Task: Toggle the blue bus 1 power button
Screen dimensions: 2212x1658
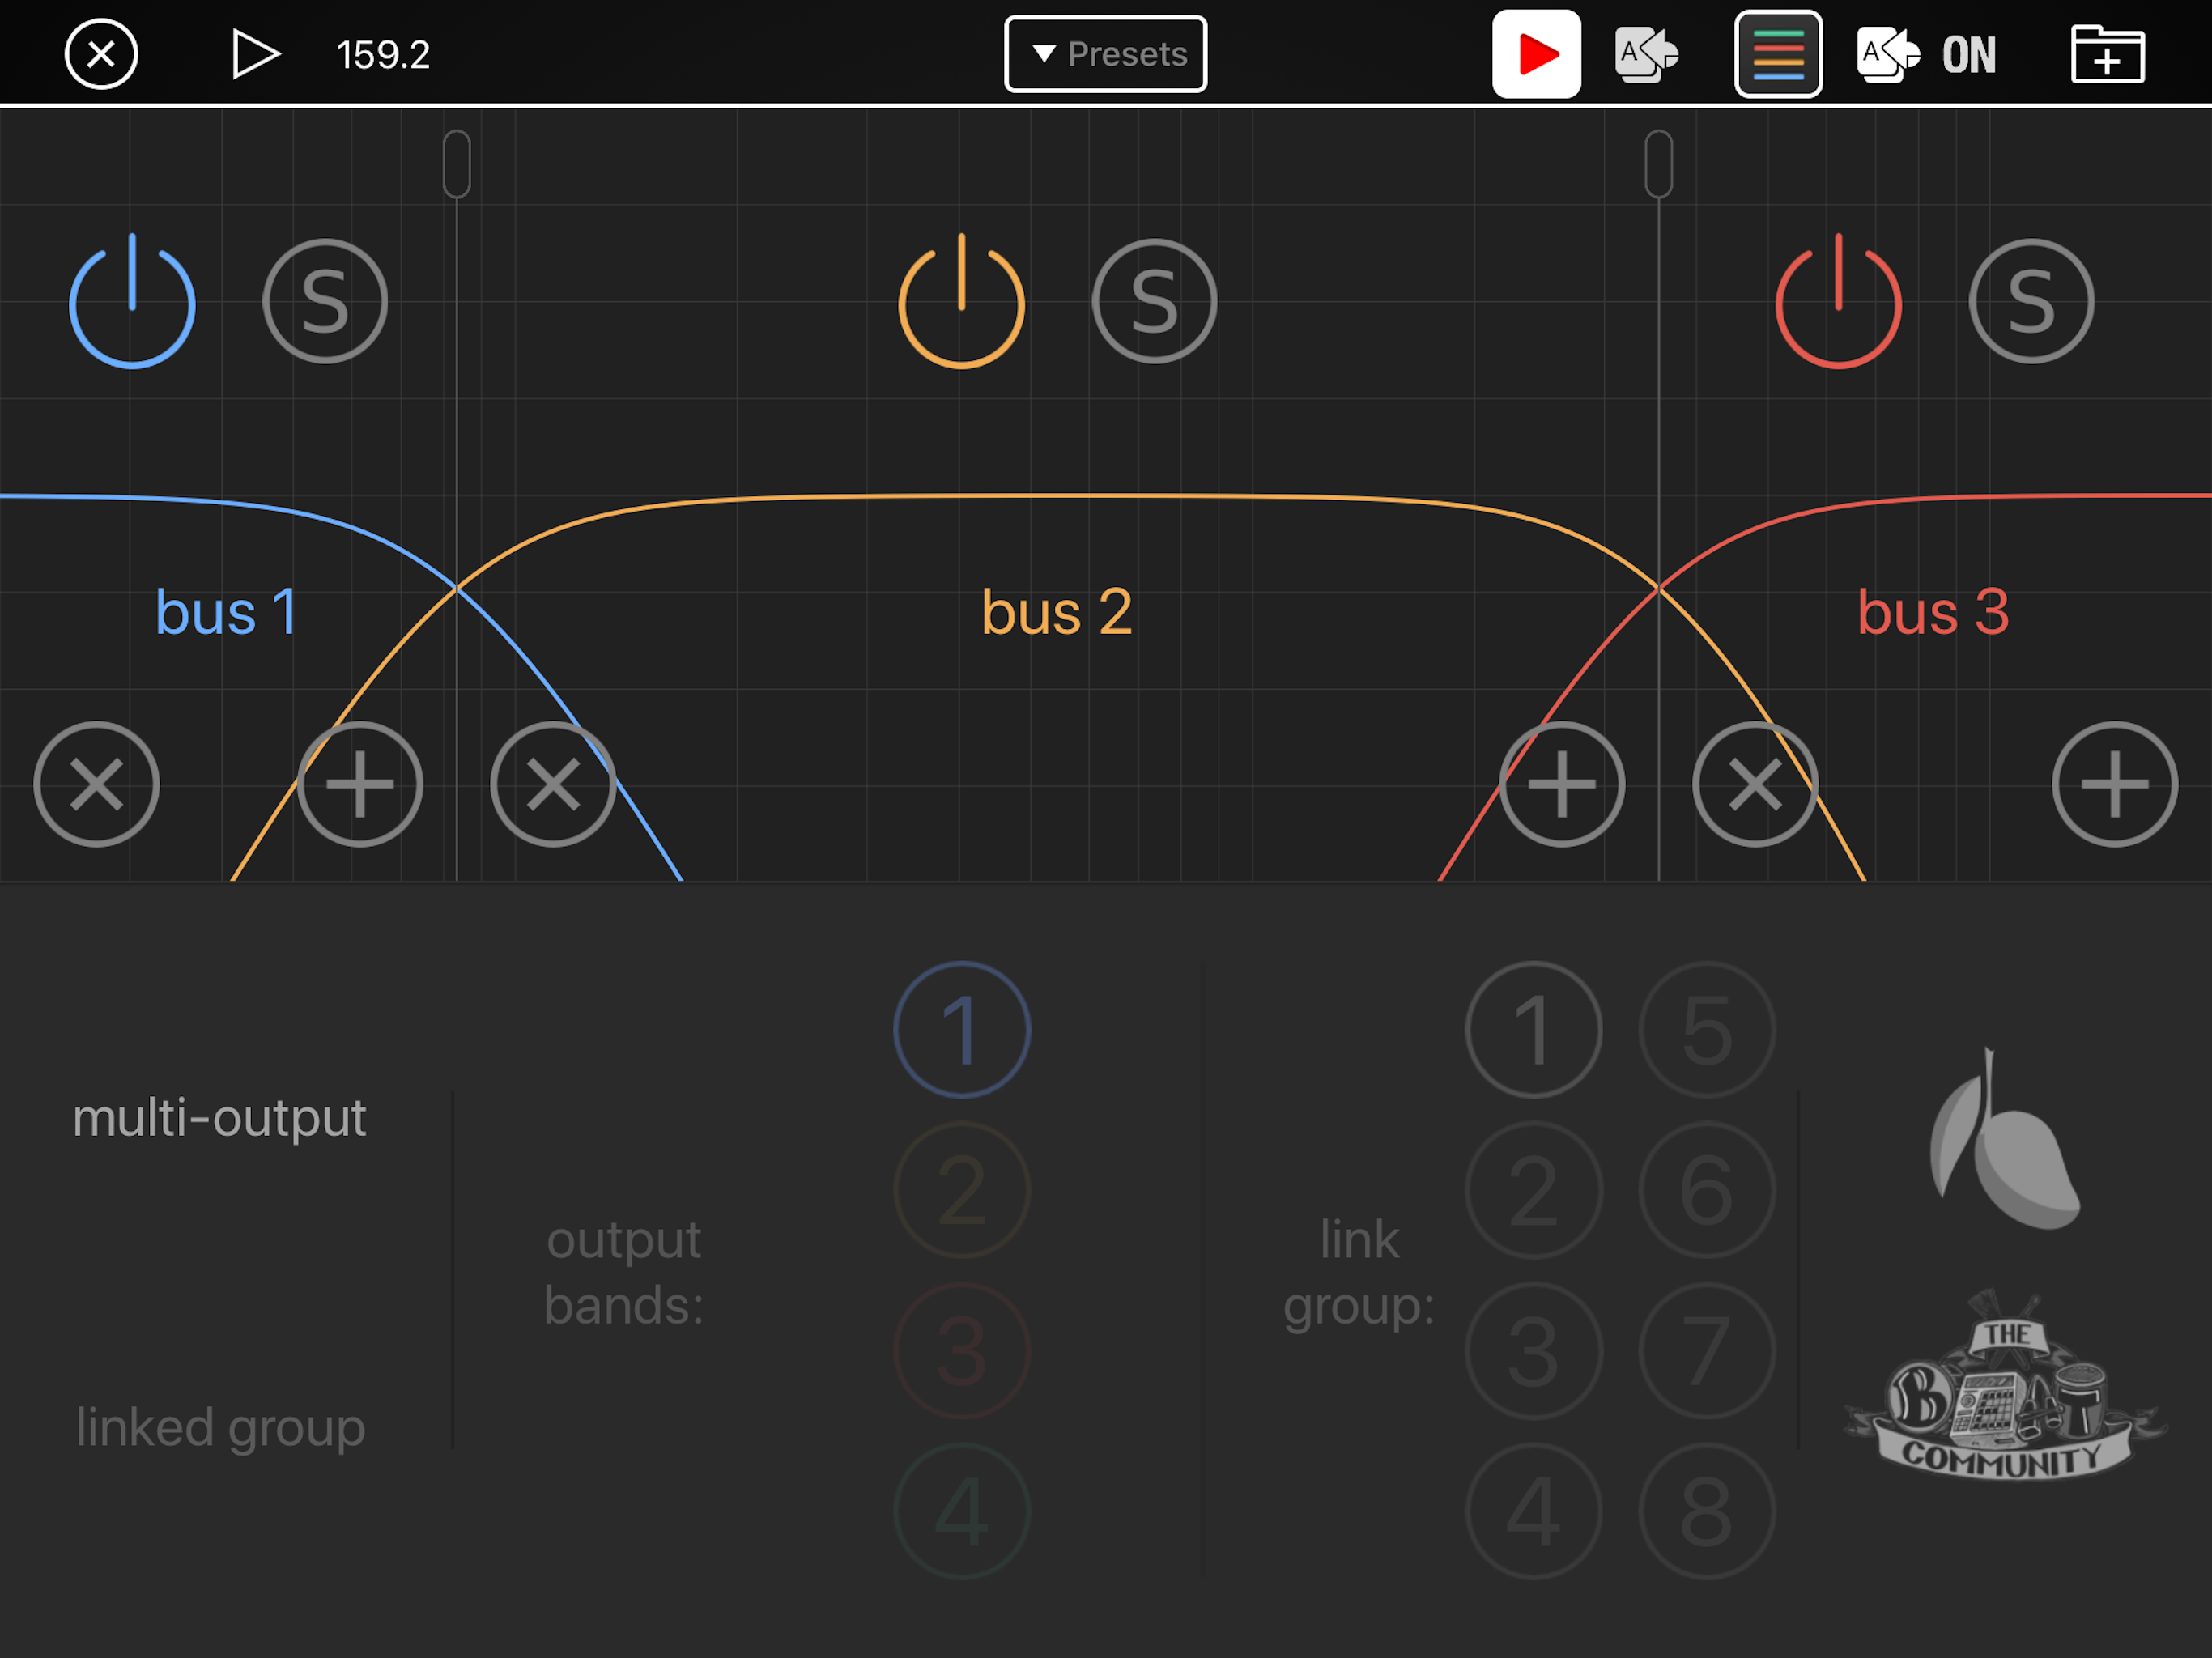Action: click(132, 301)
